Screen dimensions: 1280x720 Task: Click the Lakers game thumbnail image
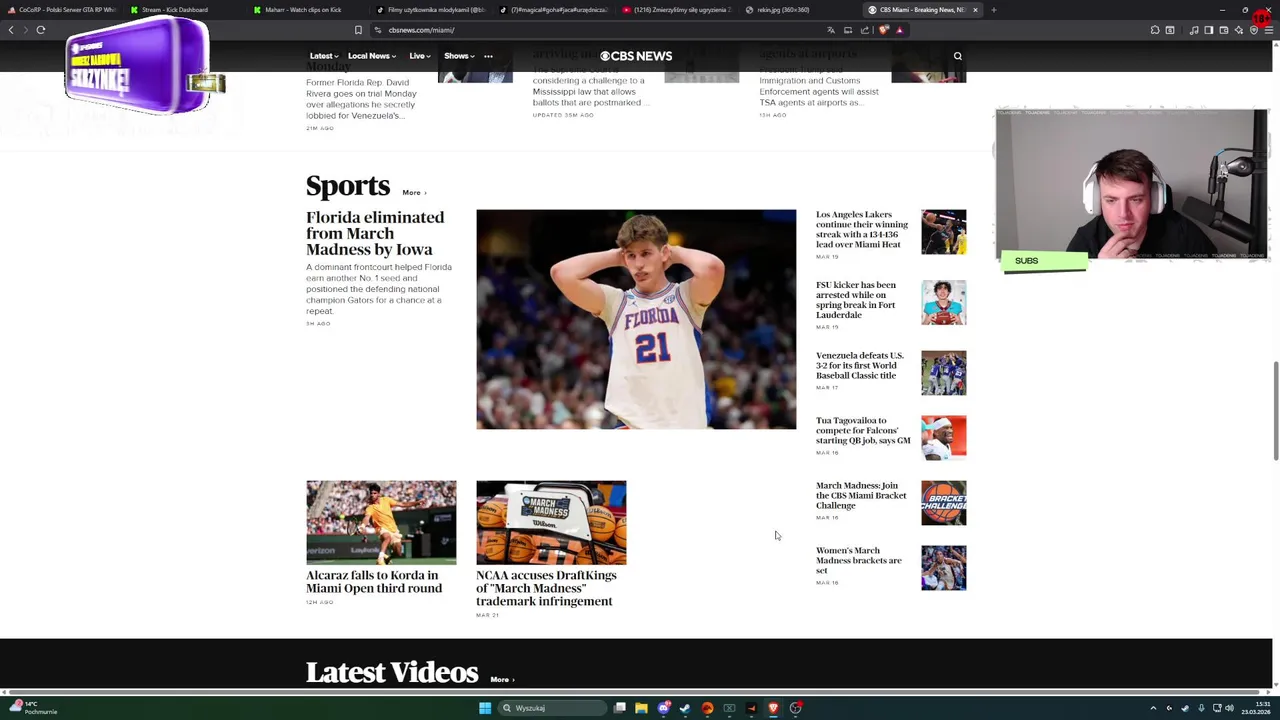944,232
